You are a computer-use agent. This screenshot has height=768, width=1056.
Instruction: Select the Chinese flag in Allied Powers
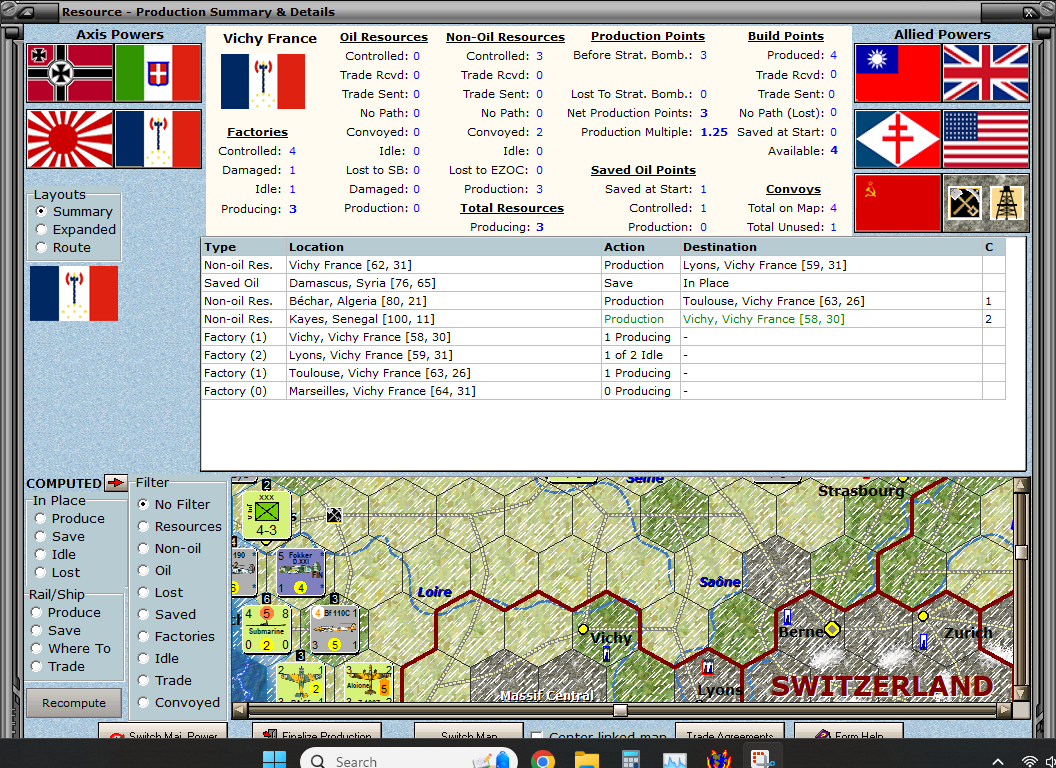pos(898,73)
